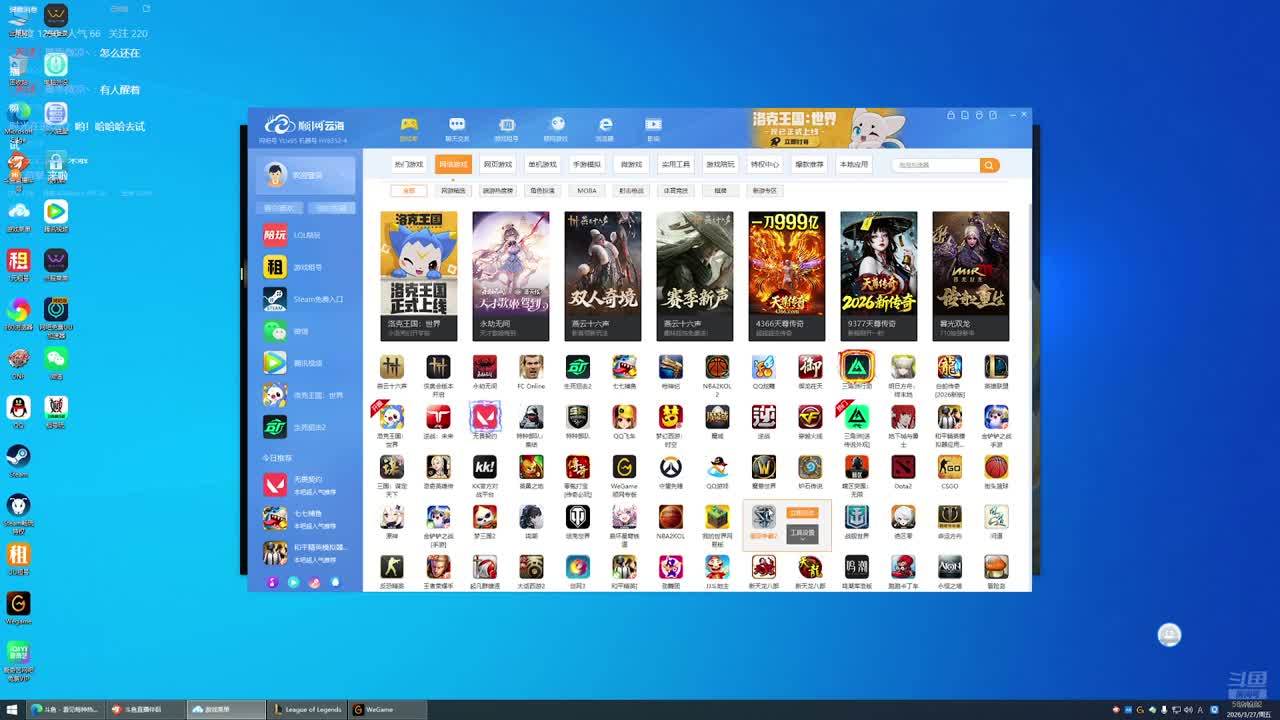Viewport: 1280px width, 720px height.
Task: Open Dota2 from the game grid
Action: click(903, 467)
